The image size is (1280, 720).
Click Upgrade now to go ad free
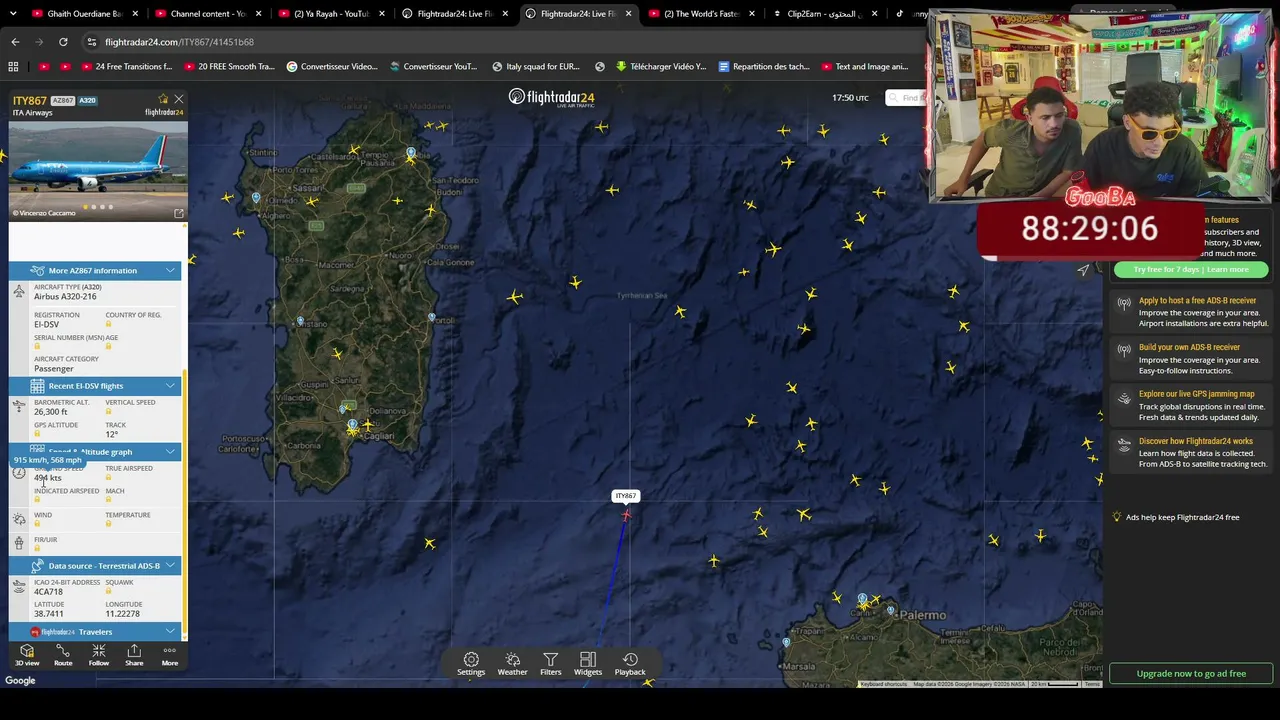[x=1191, y=673]
